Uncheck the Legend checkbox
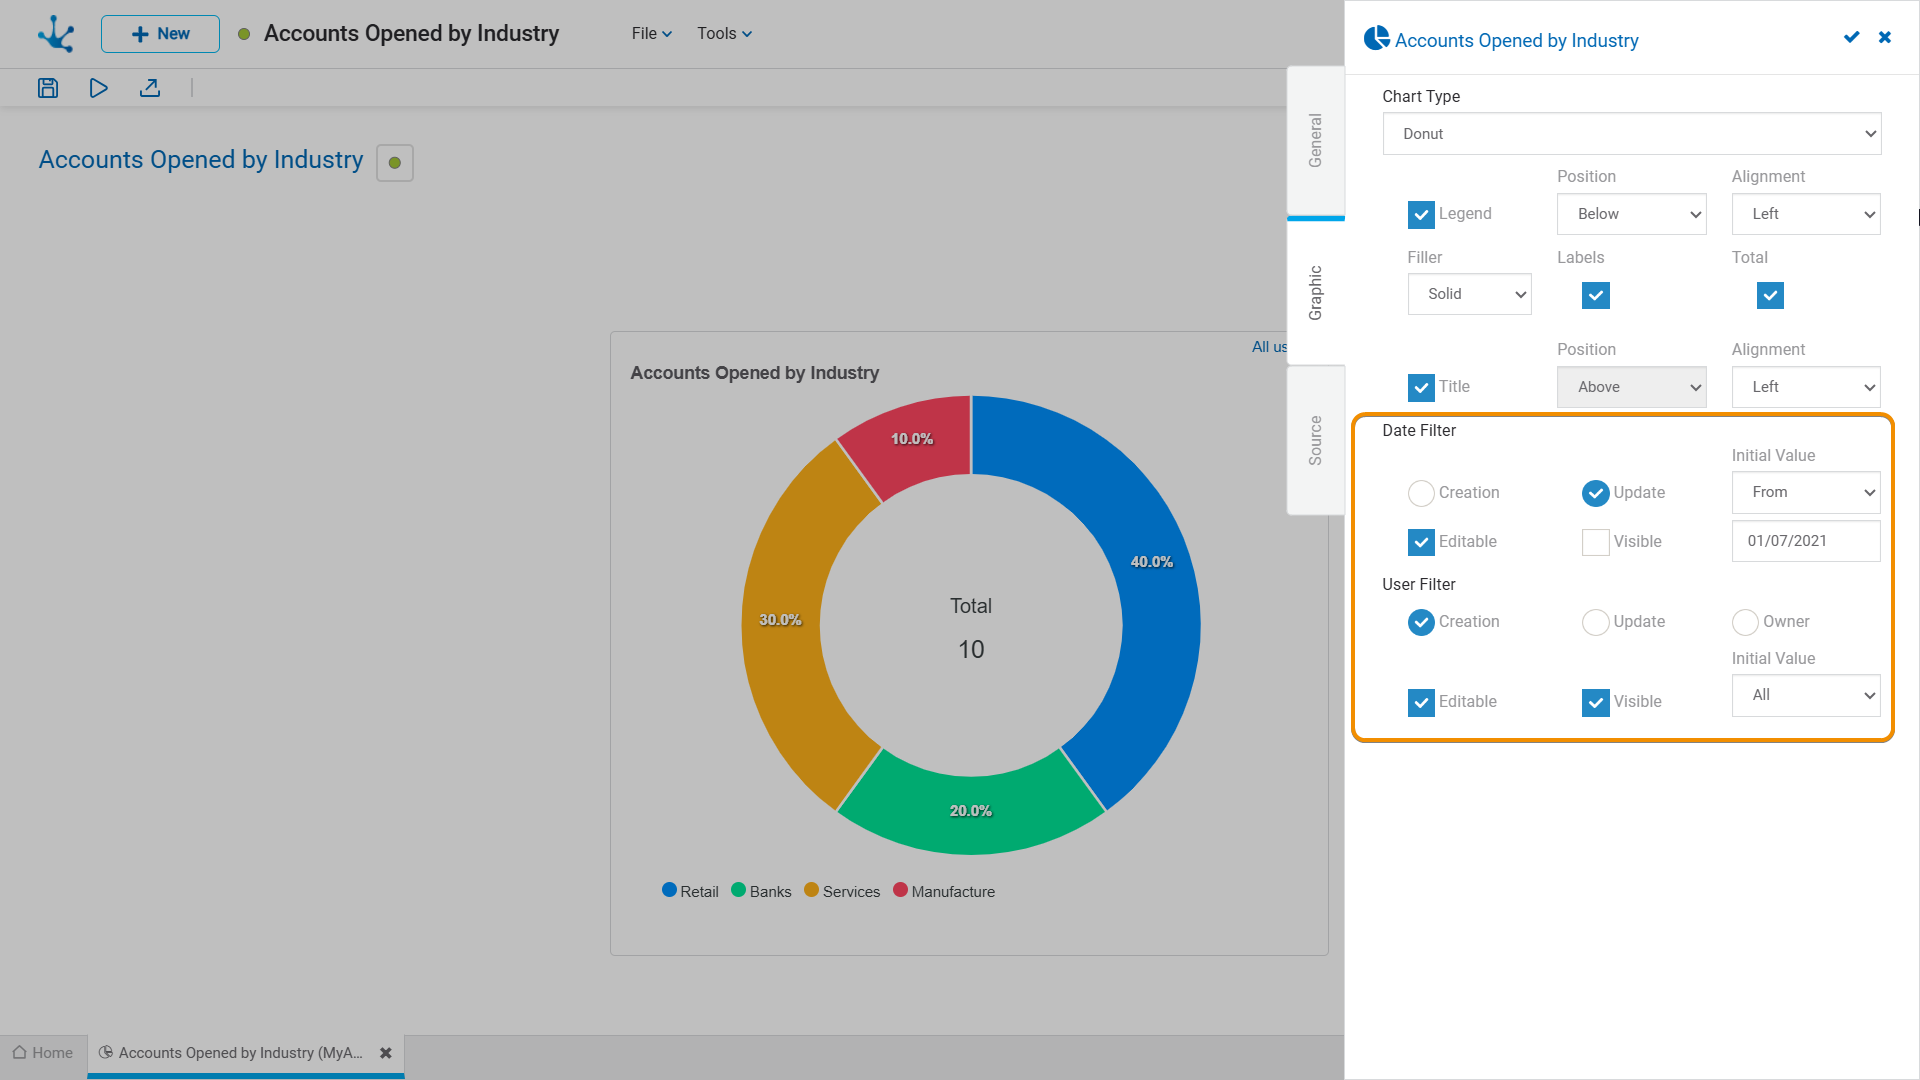This screenshot has height=1080, width=1920. pyautogui.click(x=1421, y=214)
